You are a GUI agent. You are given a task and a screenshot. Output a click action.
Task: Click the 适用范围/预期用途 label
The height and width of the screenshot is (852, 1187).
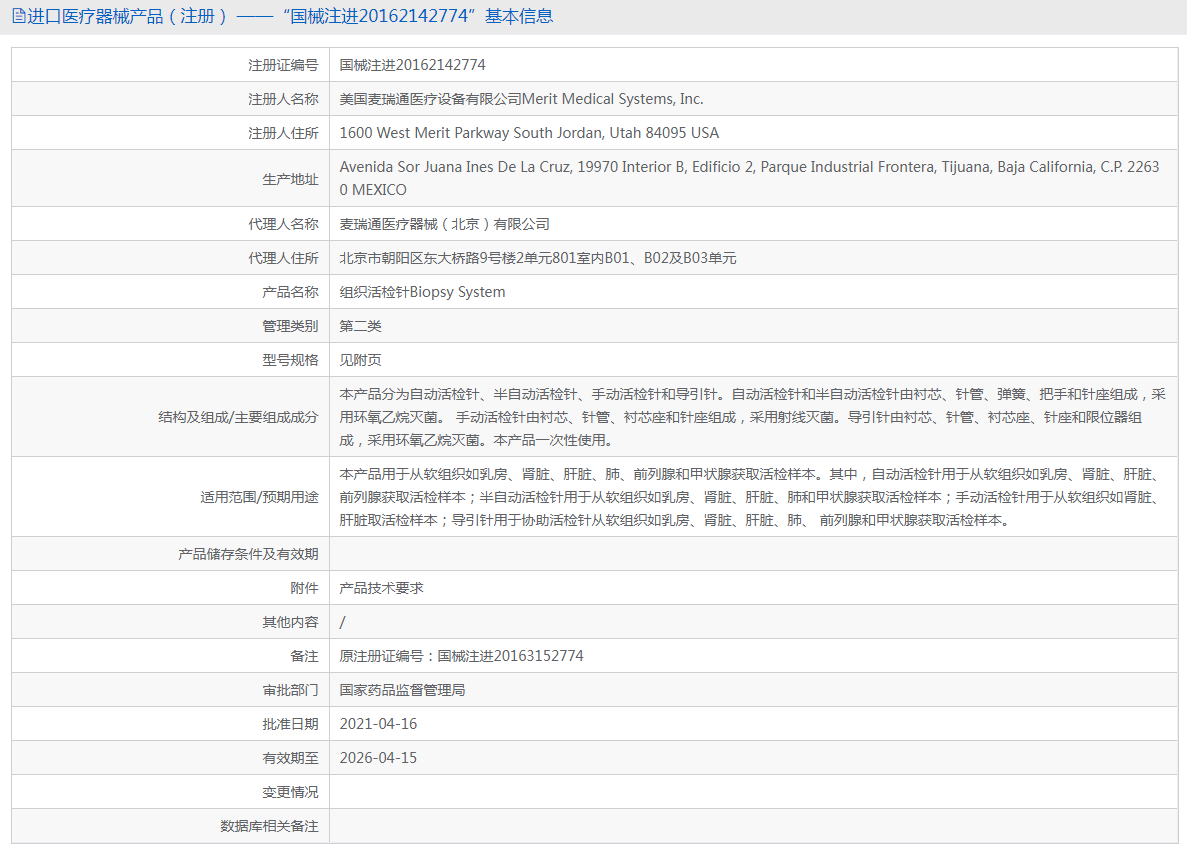coord(259,498)
